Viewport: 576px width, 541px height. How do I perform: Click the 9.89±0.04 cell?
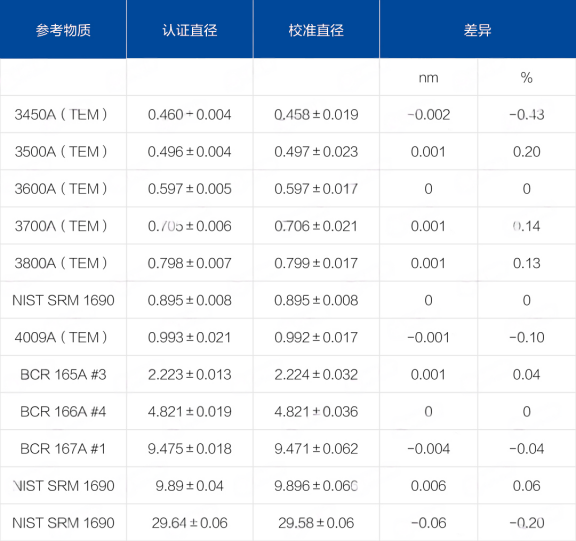[x=190, y=486]
